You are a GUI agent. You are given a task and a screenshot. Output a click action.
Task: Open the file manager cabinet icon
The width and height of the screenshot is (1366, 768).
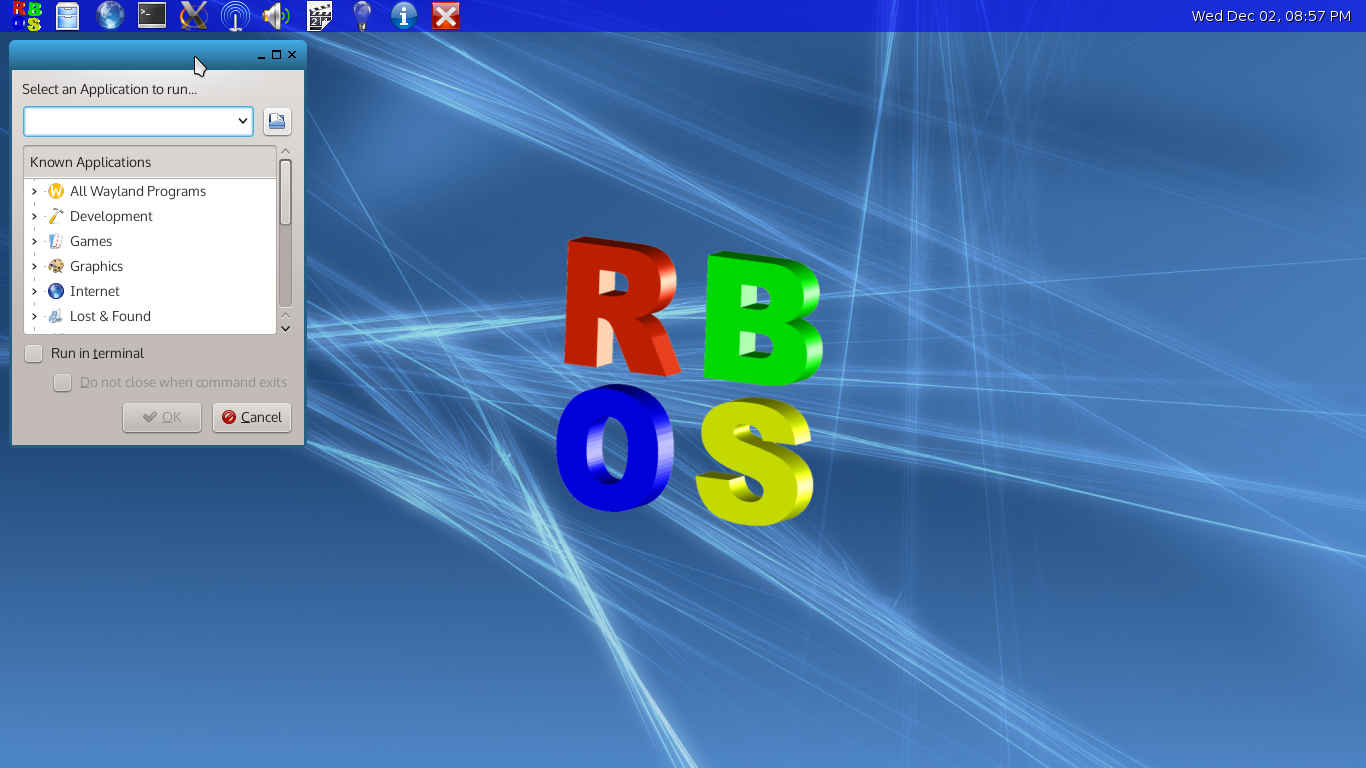pyautogui.click(x=67, y=16)
